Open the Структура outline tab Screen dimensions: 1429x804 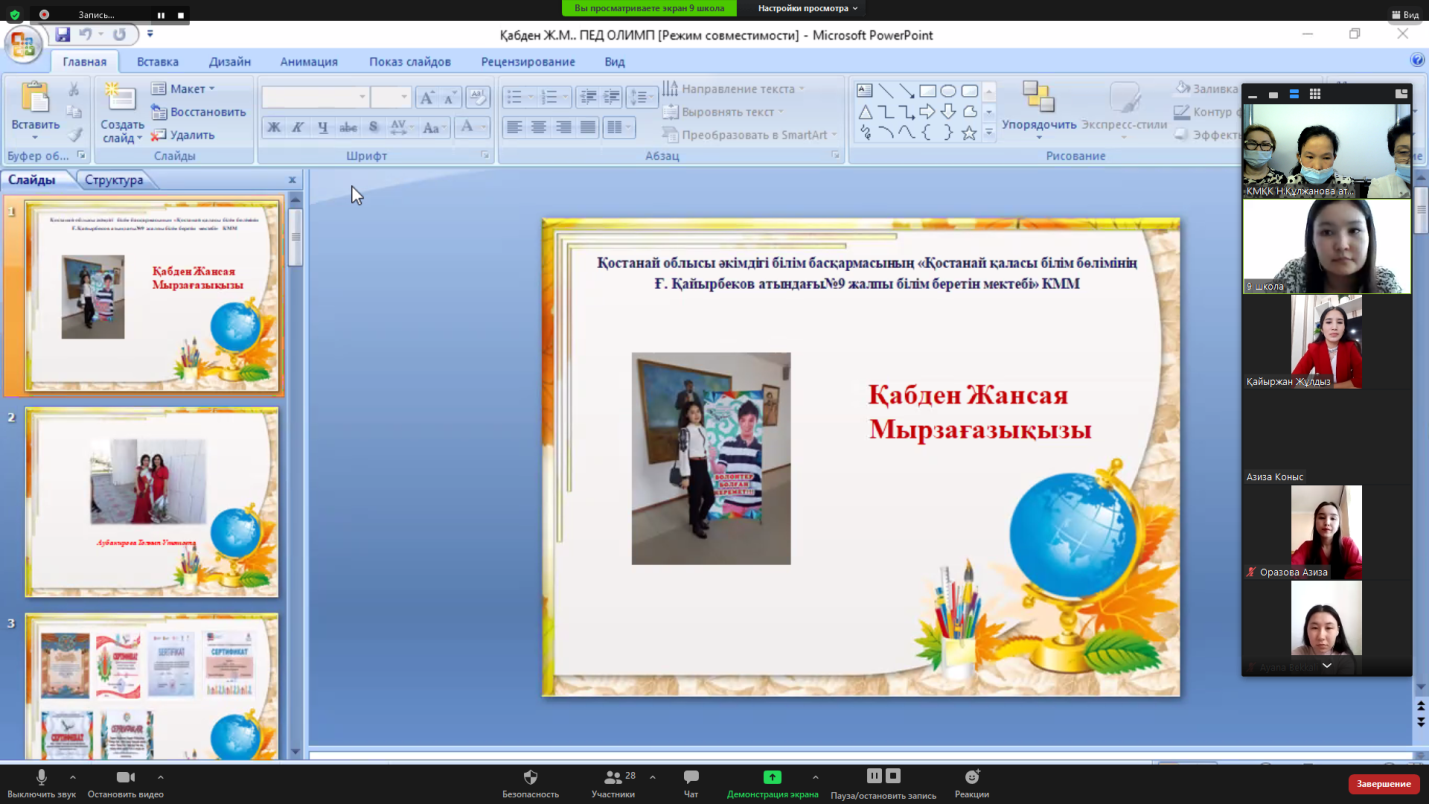pos(114,180)
